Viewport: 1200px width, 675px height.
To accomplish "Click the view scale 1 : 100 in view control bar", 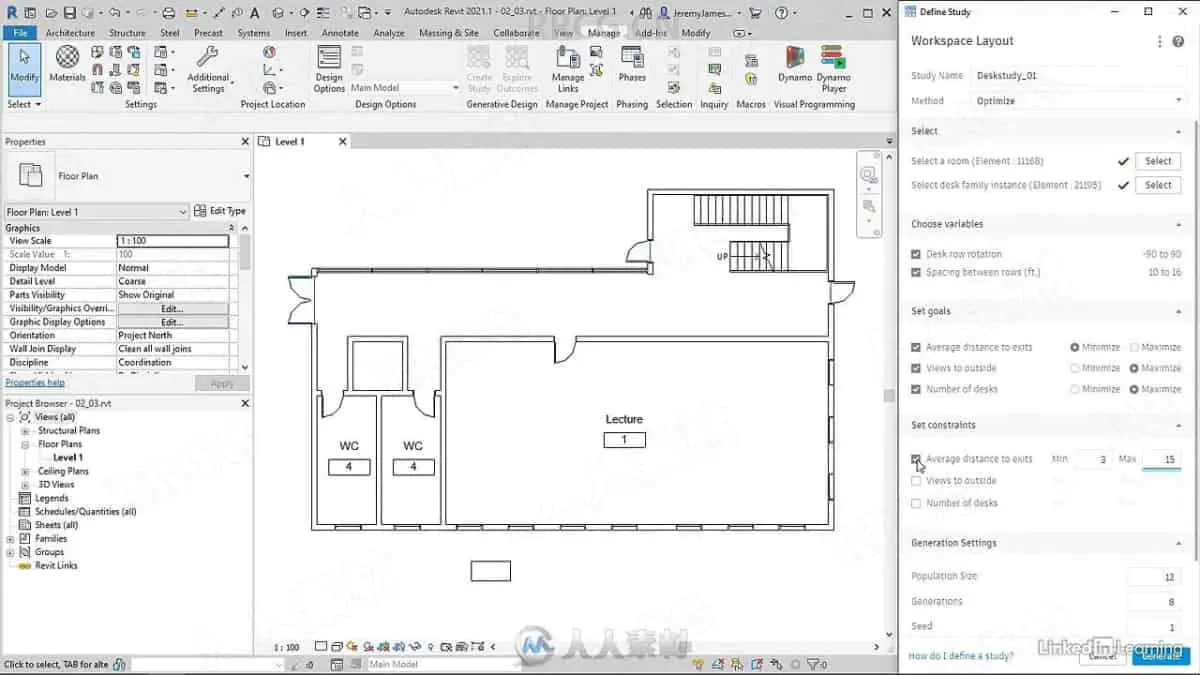I will tap(287, 647).
